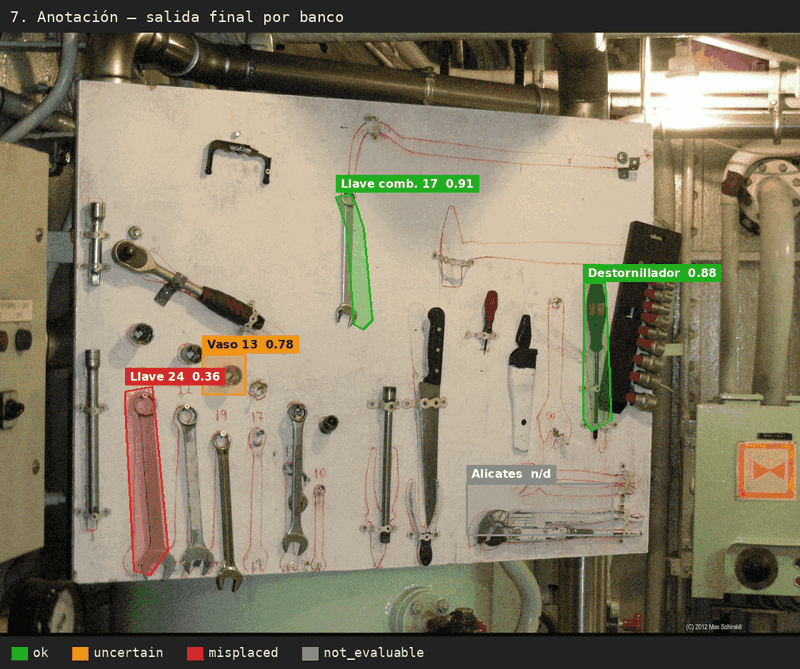This screenshot has height=669, width=800.
Task: Select the gray not_evaluable legend swatch
Action: click(310, 653)
